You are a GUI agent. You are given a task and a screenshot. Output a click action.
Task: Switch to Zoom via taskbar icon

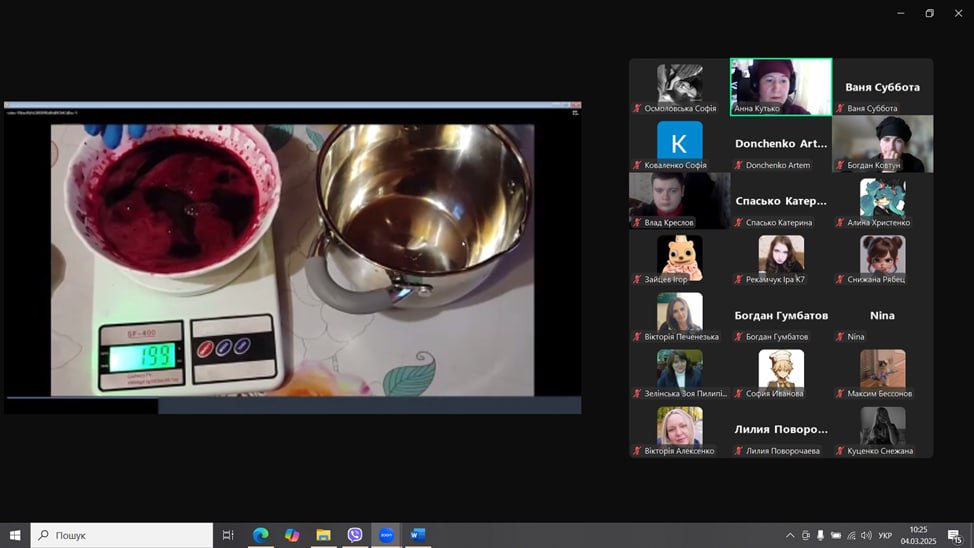pos(386,535)
